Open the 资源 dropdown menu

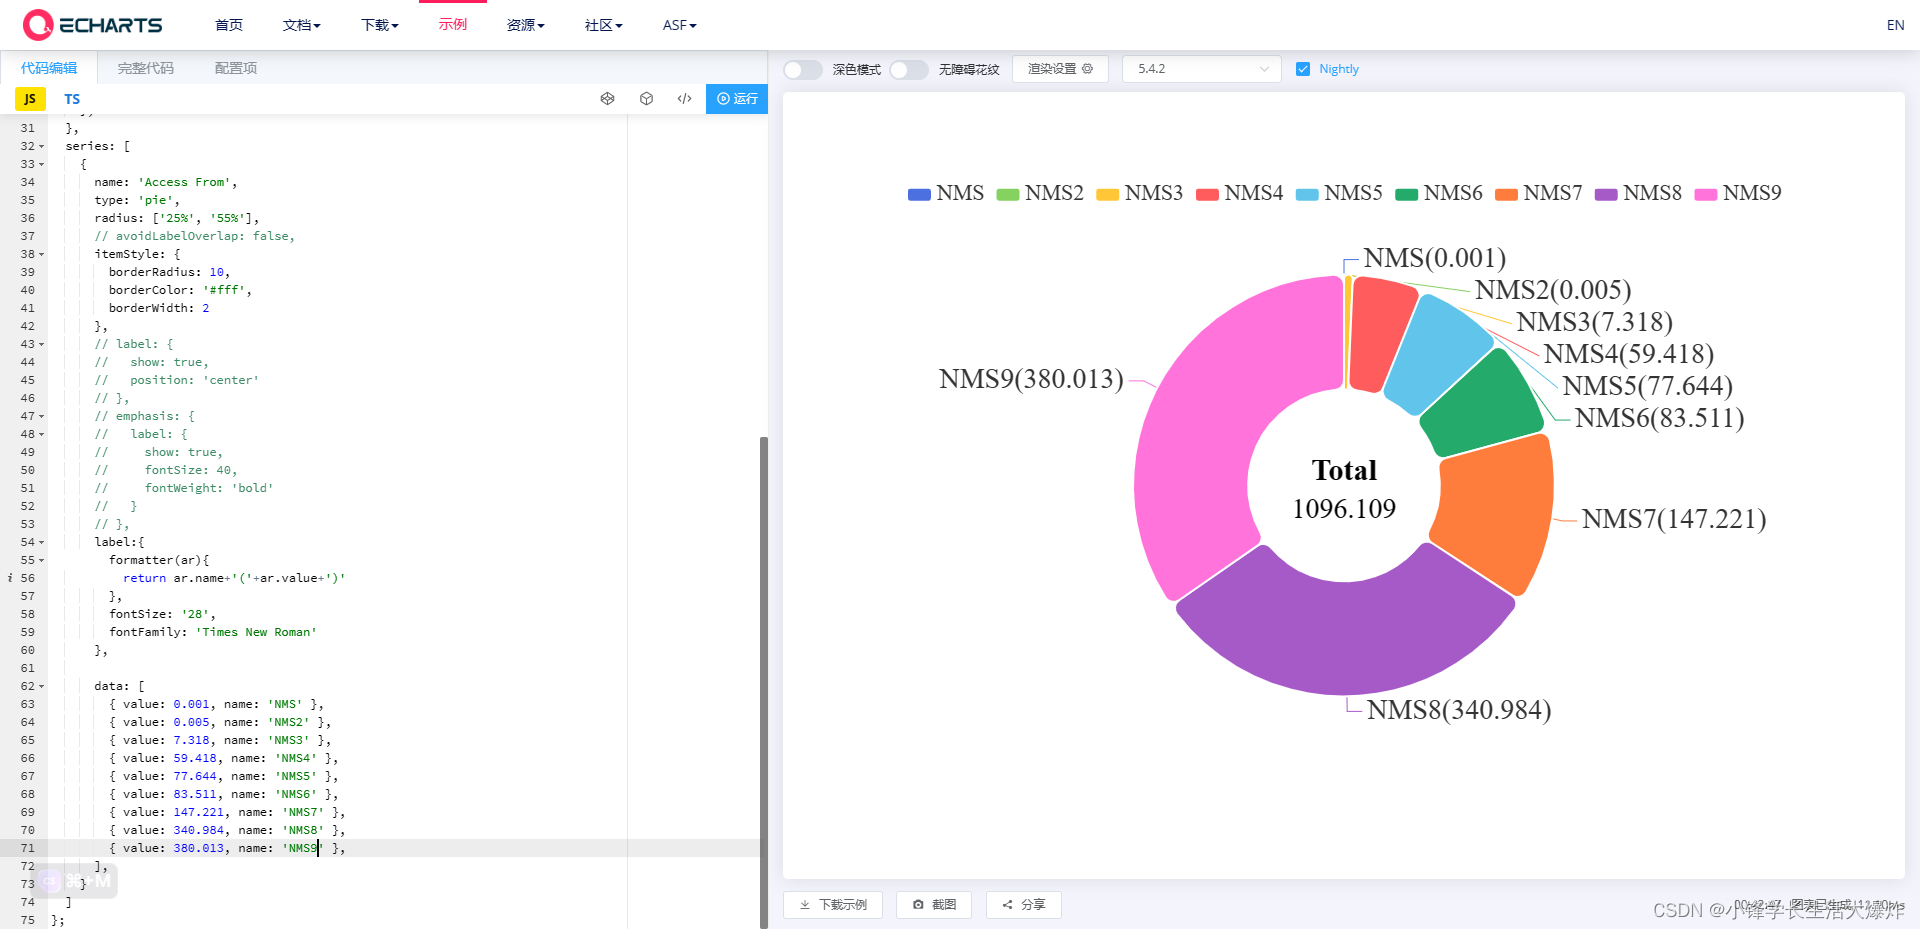coord(525,25)
